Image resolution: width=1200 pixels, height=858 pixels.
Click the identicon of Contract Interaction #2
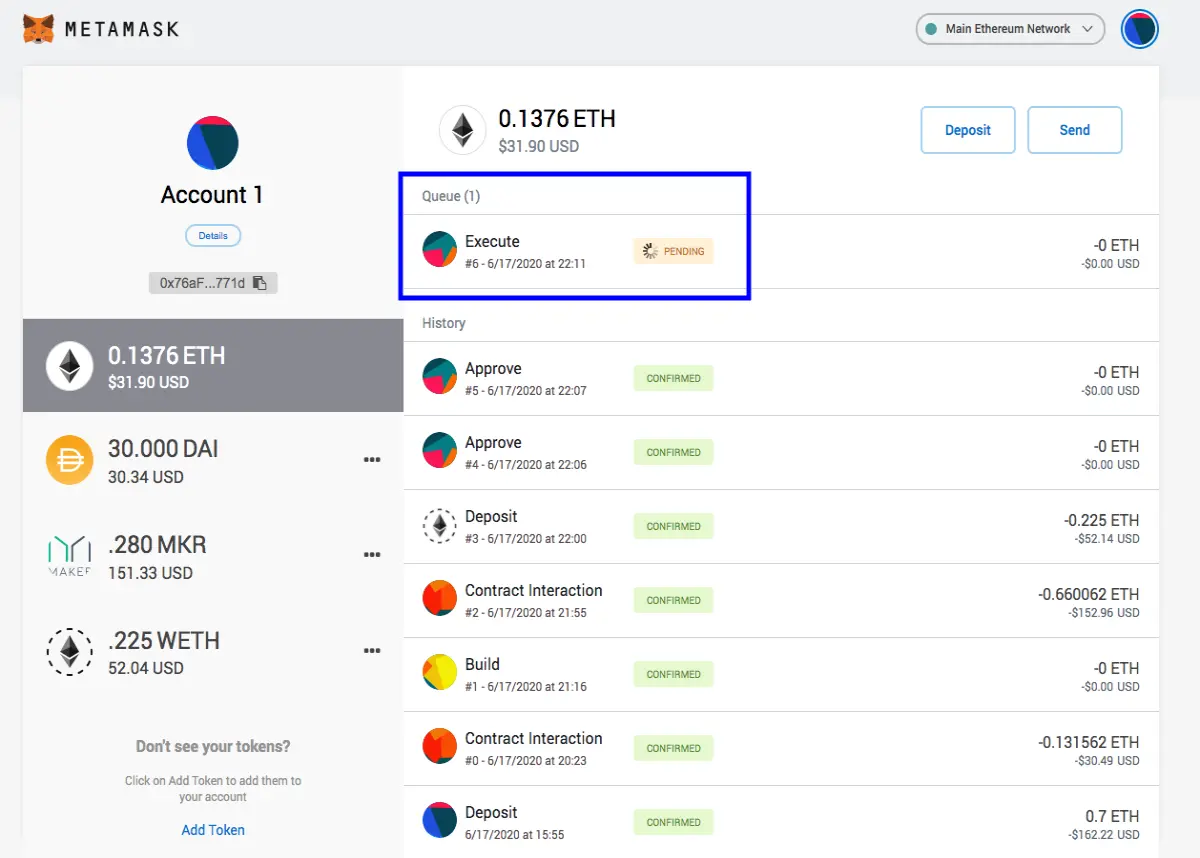tap(440, 598)
